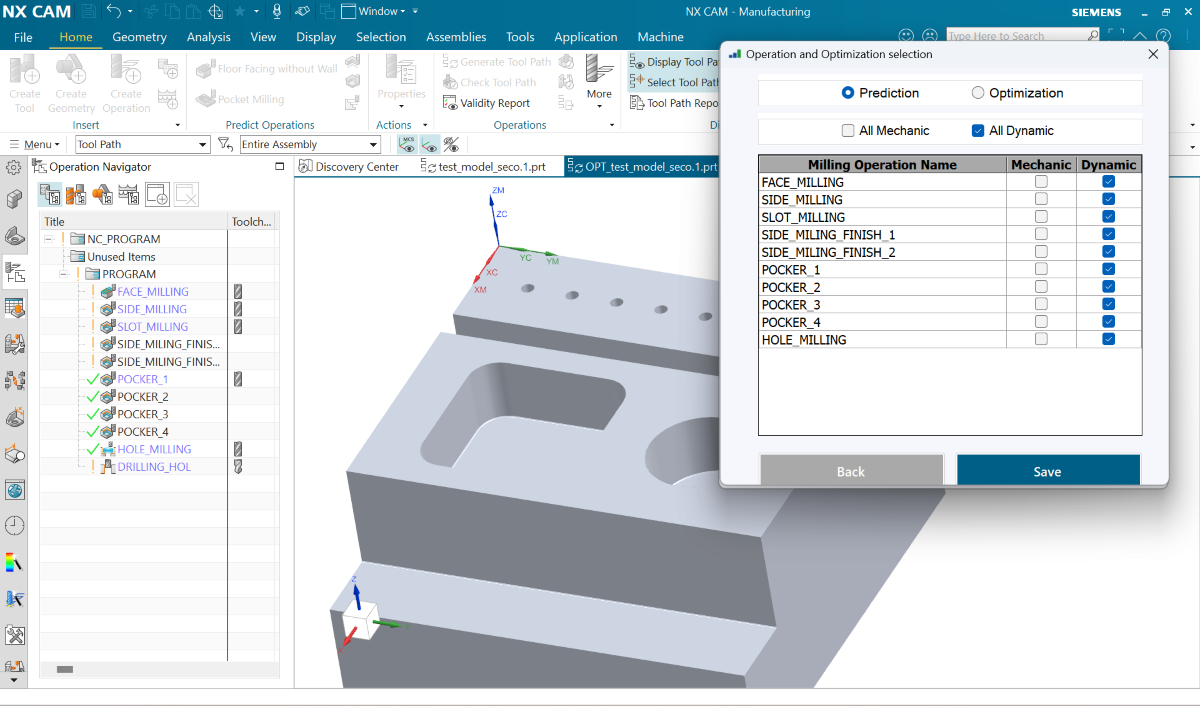The width and height of the screenshot is (1200, 706).
Task: Switch to test_model_seco.1.prt tab
Action: 485,167
